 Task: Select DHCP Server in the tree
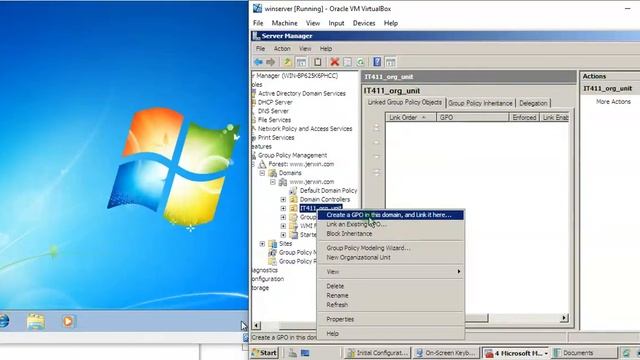click(x=275, y=102)
